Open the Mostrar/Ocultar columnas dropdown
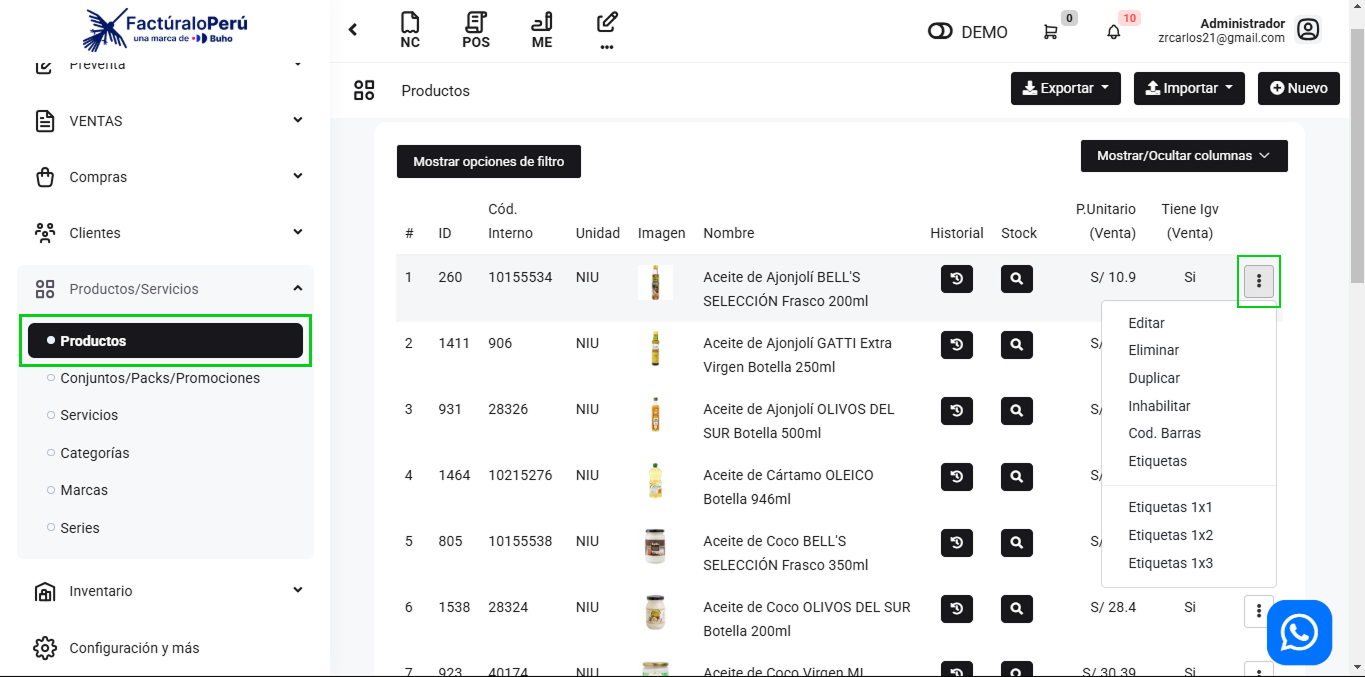Image resolution: width=1365 pixels, height=677 pixels. (x=1183, y=156)
